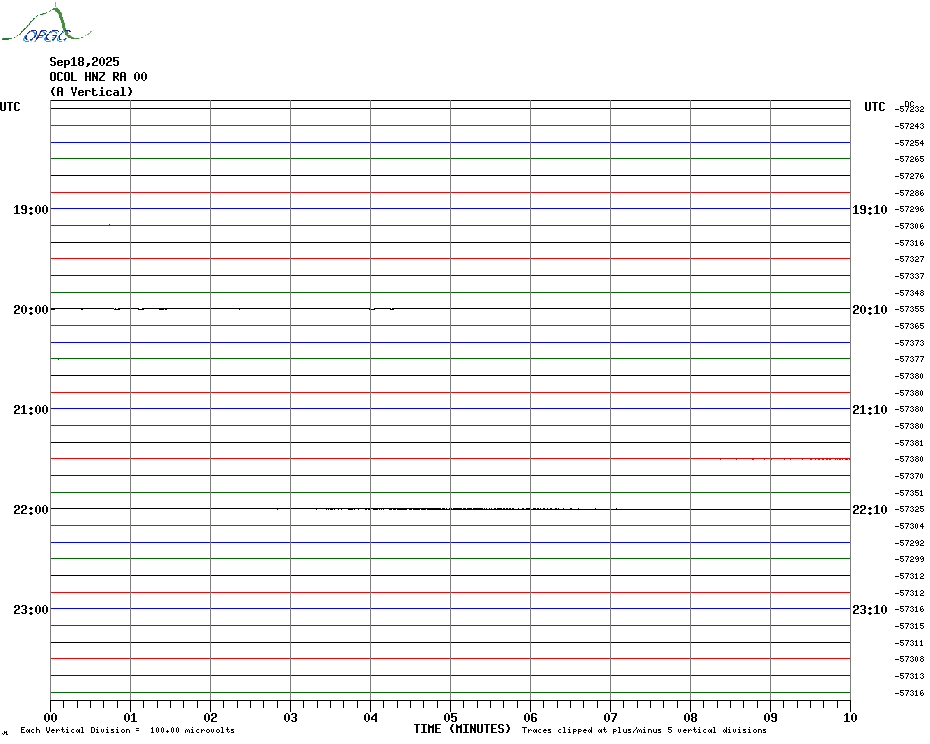This screenshot has height=744, width=930.
Task: Click the DC offset value -57276
Action: coord(910,176)
